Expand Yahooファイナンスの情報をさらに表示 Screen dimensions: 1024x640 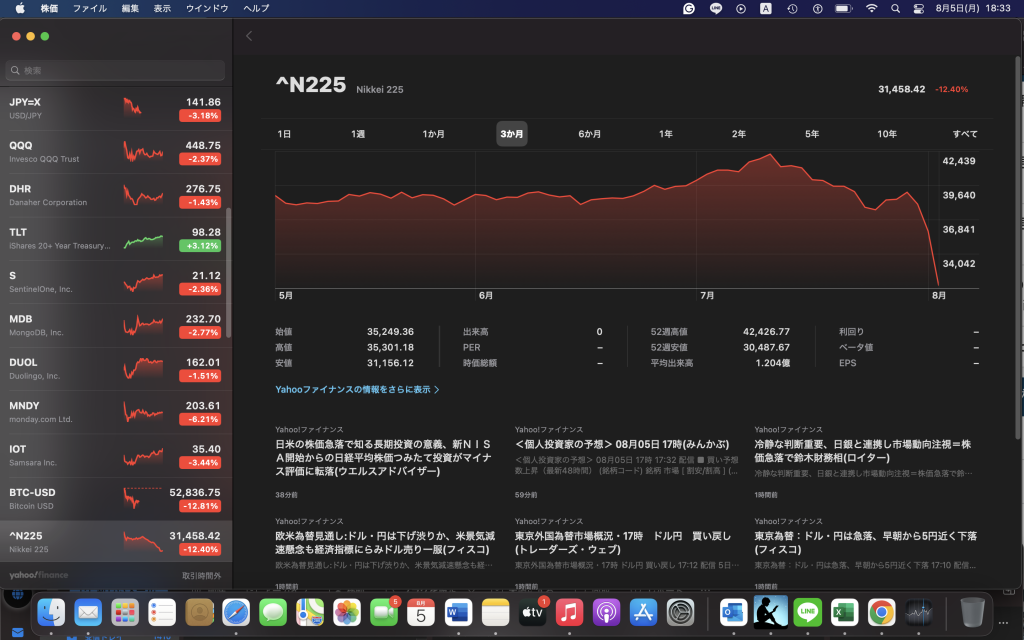[357, 389]
